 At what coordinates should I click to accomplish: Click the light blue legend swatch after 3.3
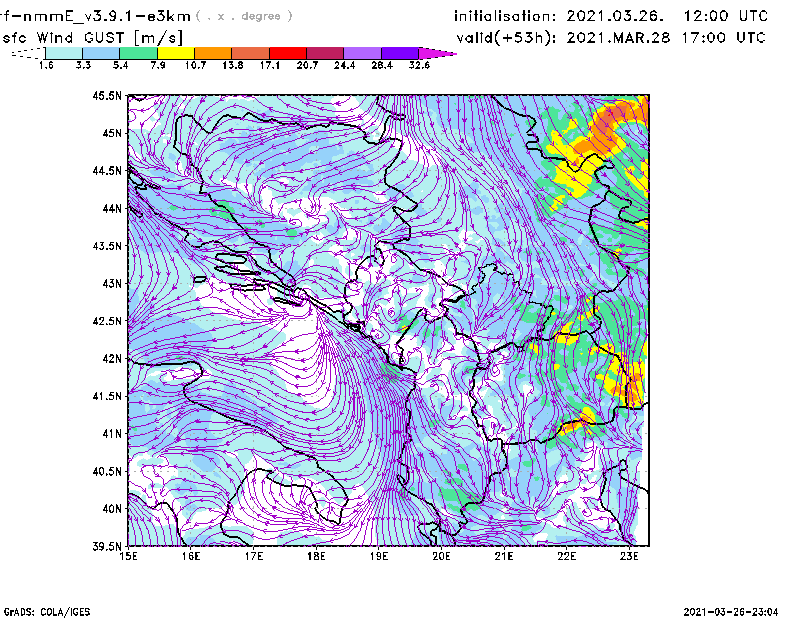coord(101,53)
